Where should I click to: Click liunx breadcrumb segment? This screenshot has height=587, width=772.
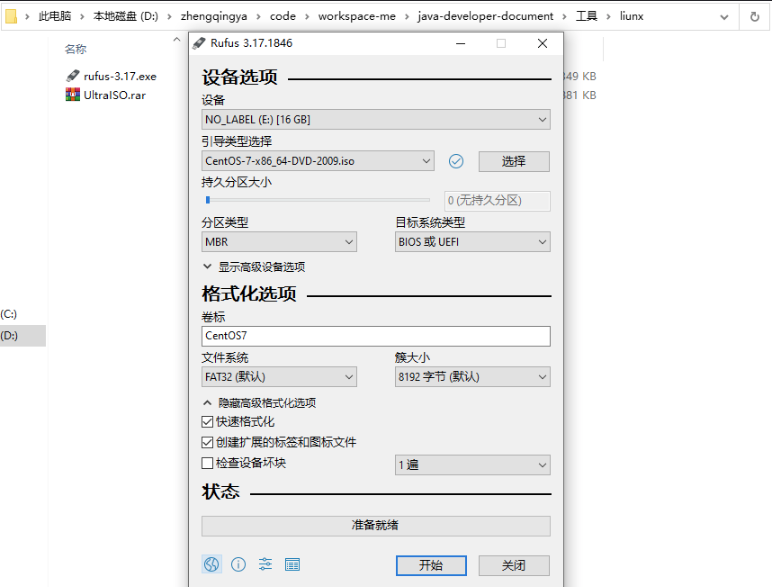(632, 16)
